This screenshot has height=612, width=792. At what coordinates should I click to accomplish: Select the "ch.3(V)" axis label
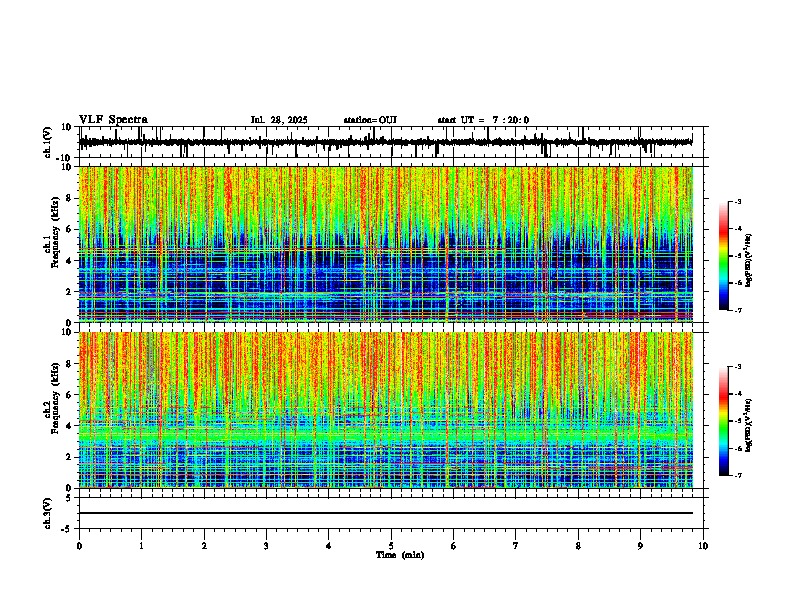click(x=48, y=513)
